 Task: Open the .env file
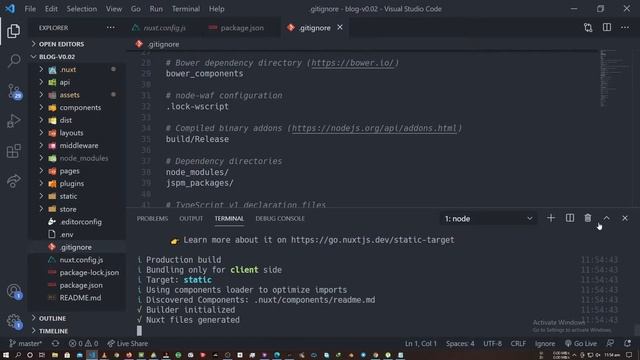tap(66, 234)
